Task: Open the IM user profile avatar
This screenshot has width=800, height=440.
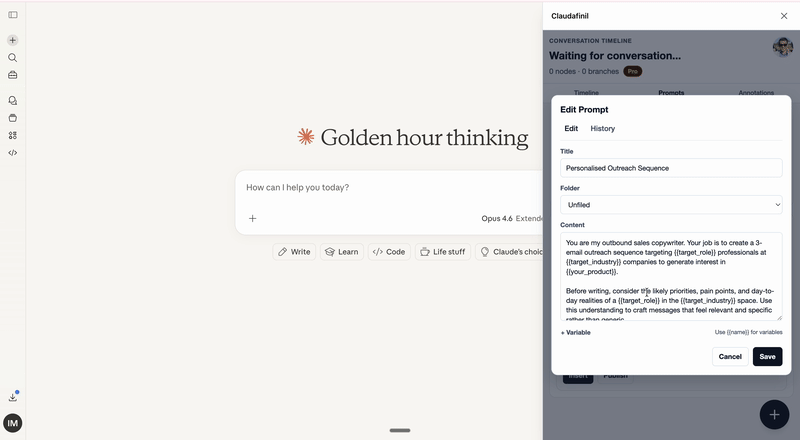Action: [13, 423]
